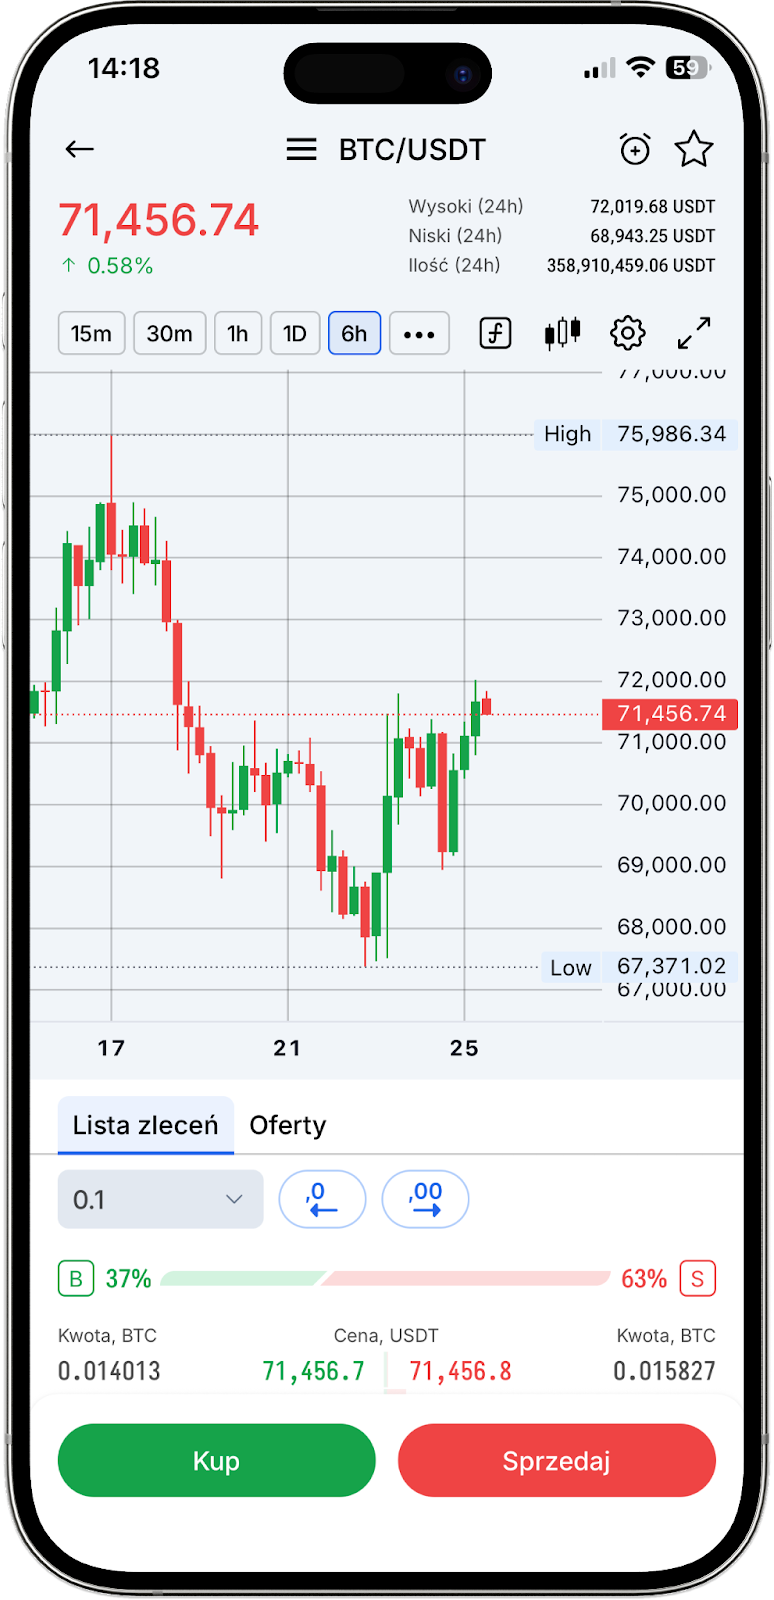Select the 1h chart interval
Screen dimensions: 774x1600
pyautogui.click(x=238, y=333)
